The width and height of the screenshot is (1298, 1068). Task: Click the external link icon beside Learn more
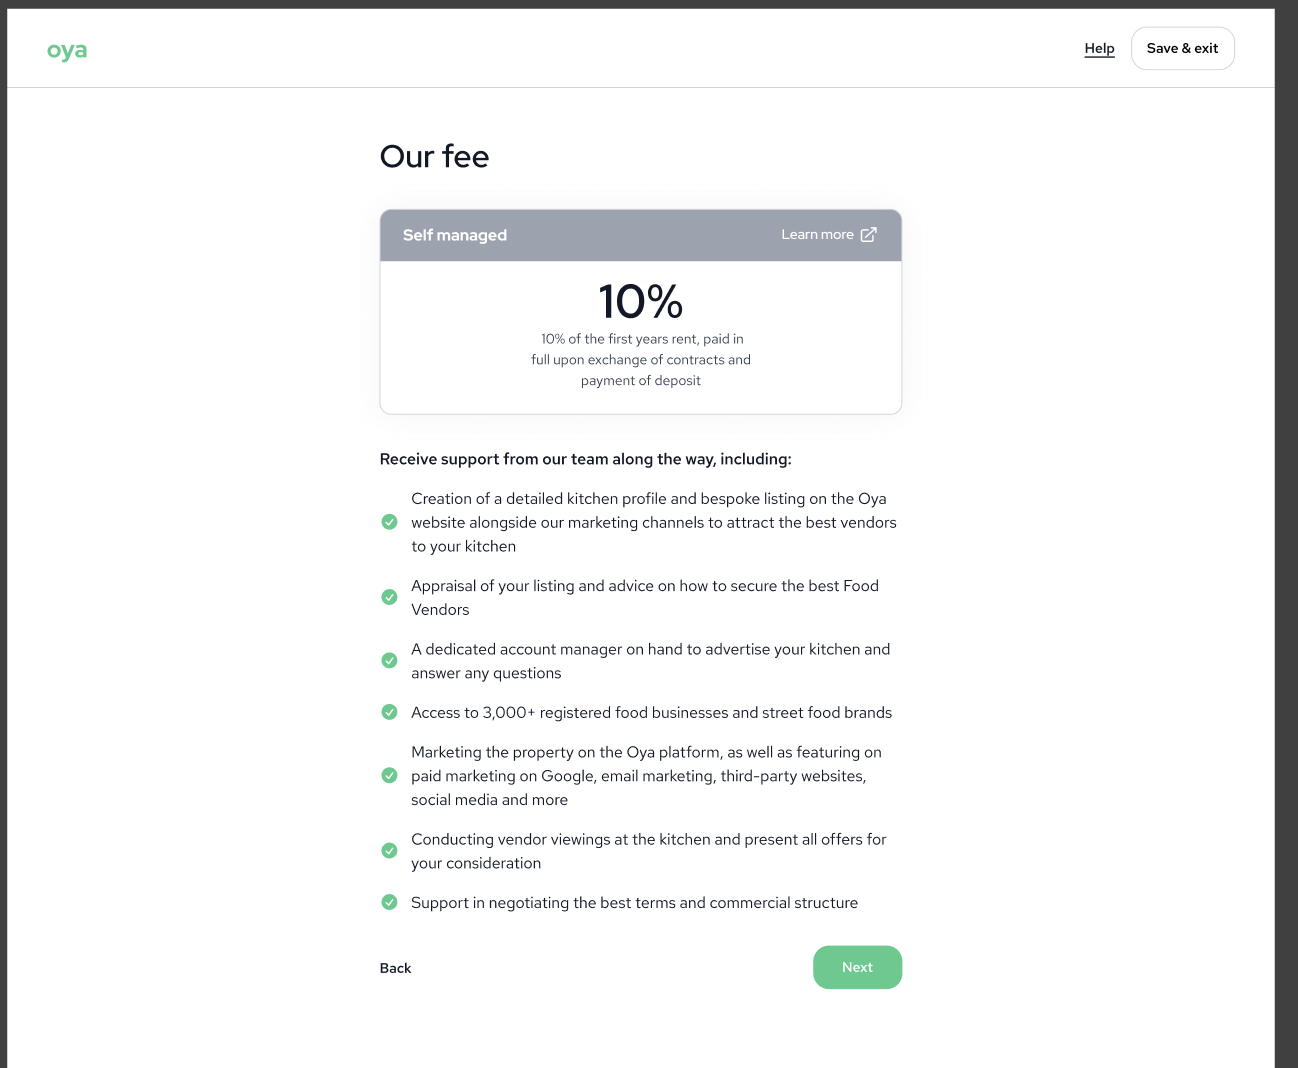869,235
